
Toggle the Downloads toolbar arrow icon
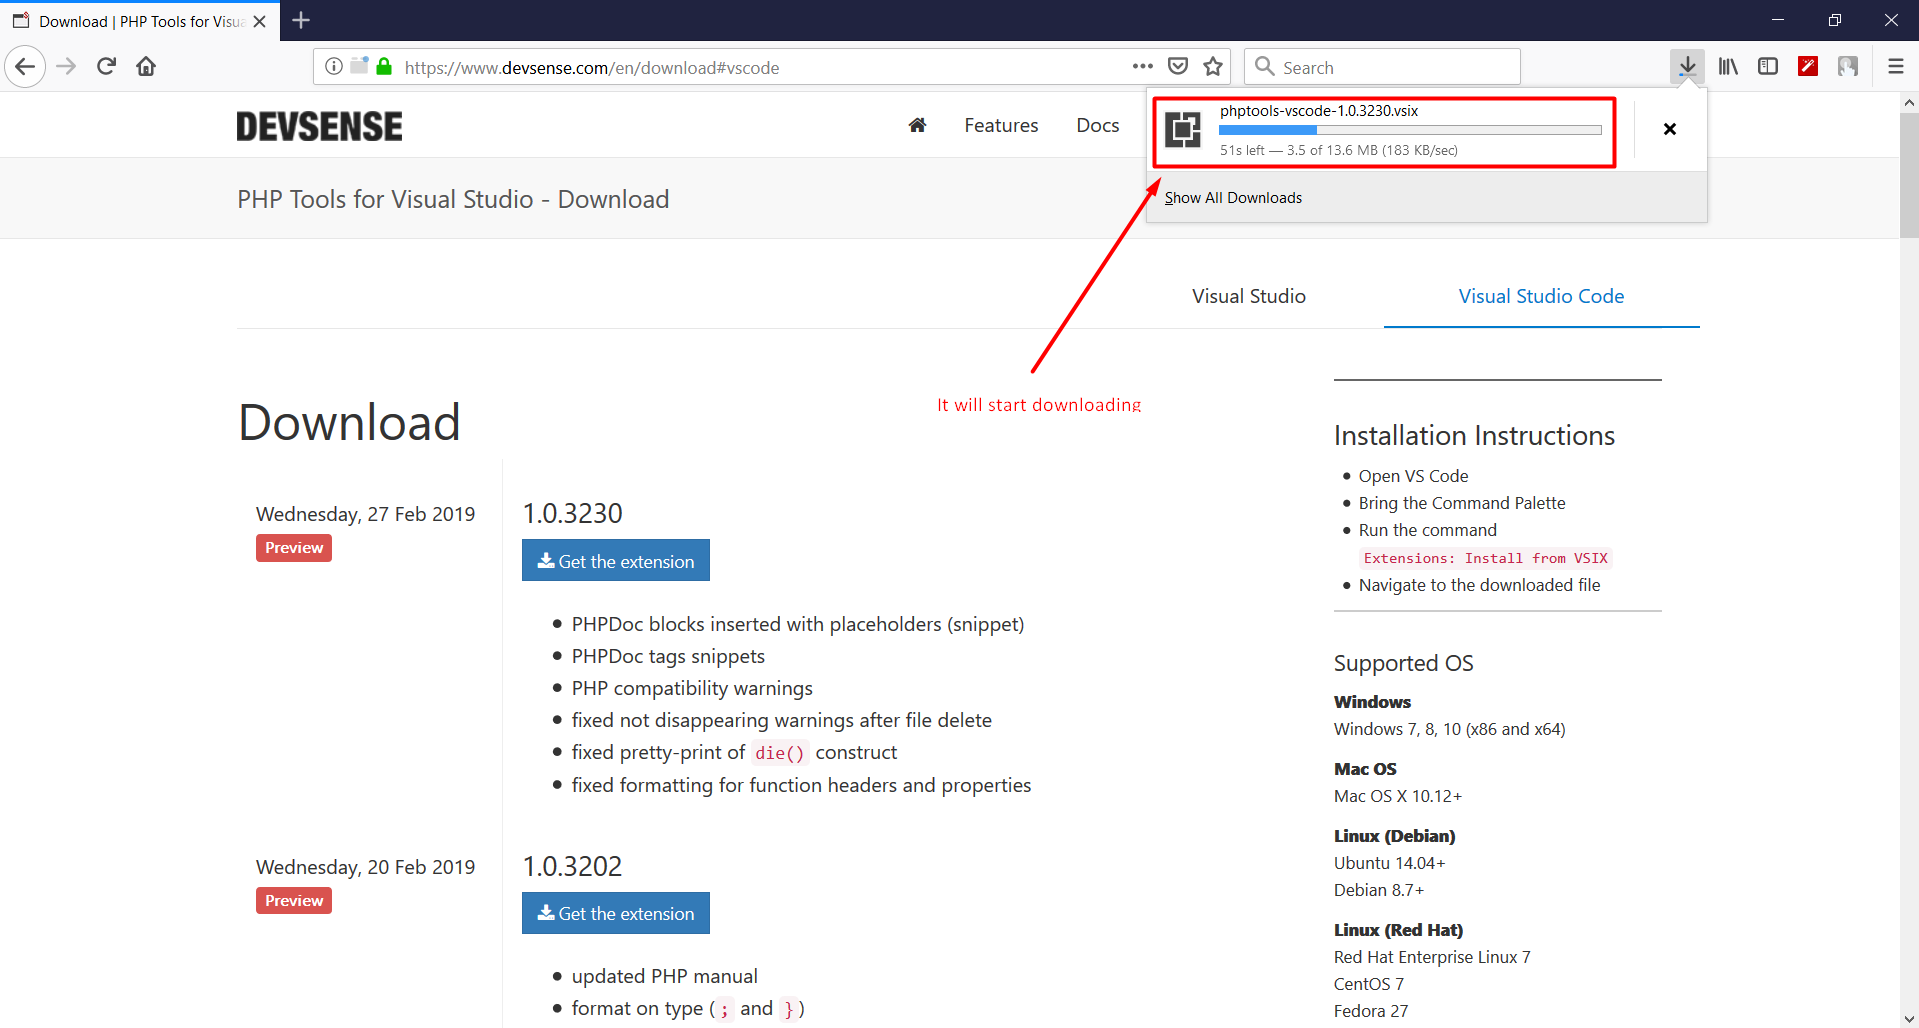tap(1687, 67)
